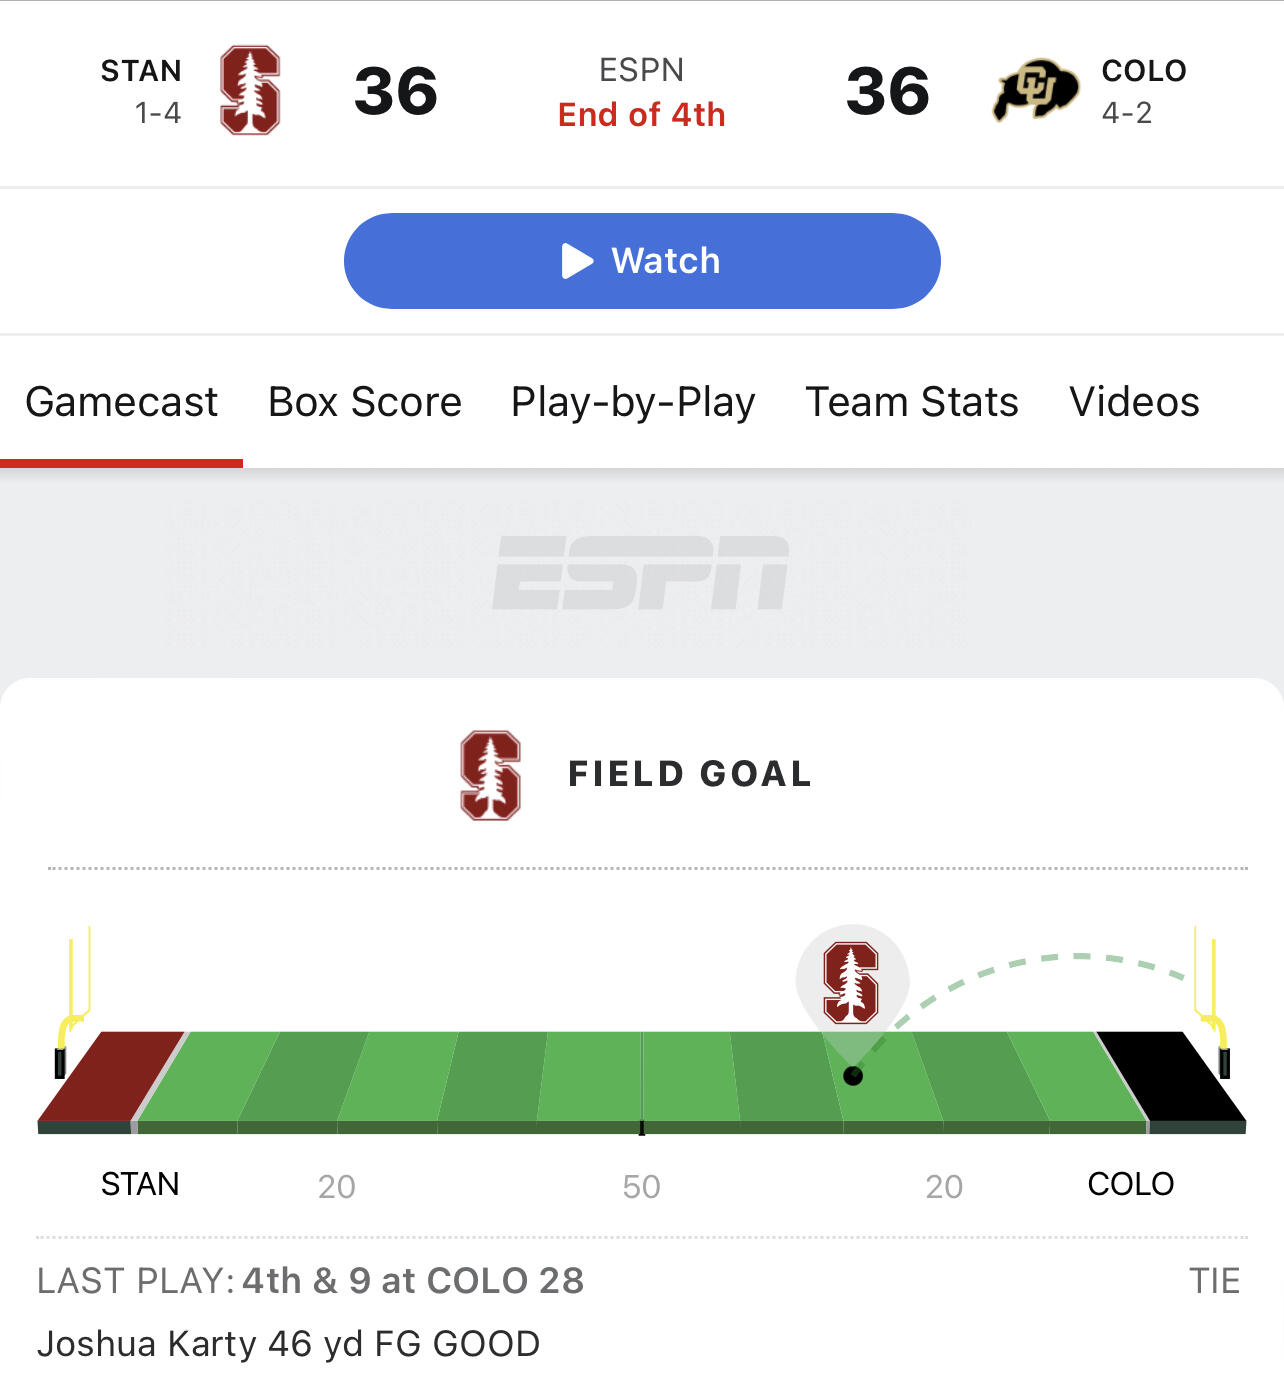Tap the Joshua Karty 46 yd FG text
The width and height of the screenshot is (1284, 1383).
tap(289, 1344)
